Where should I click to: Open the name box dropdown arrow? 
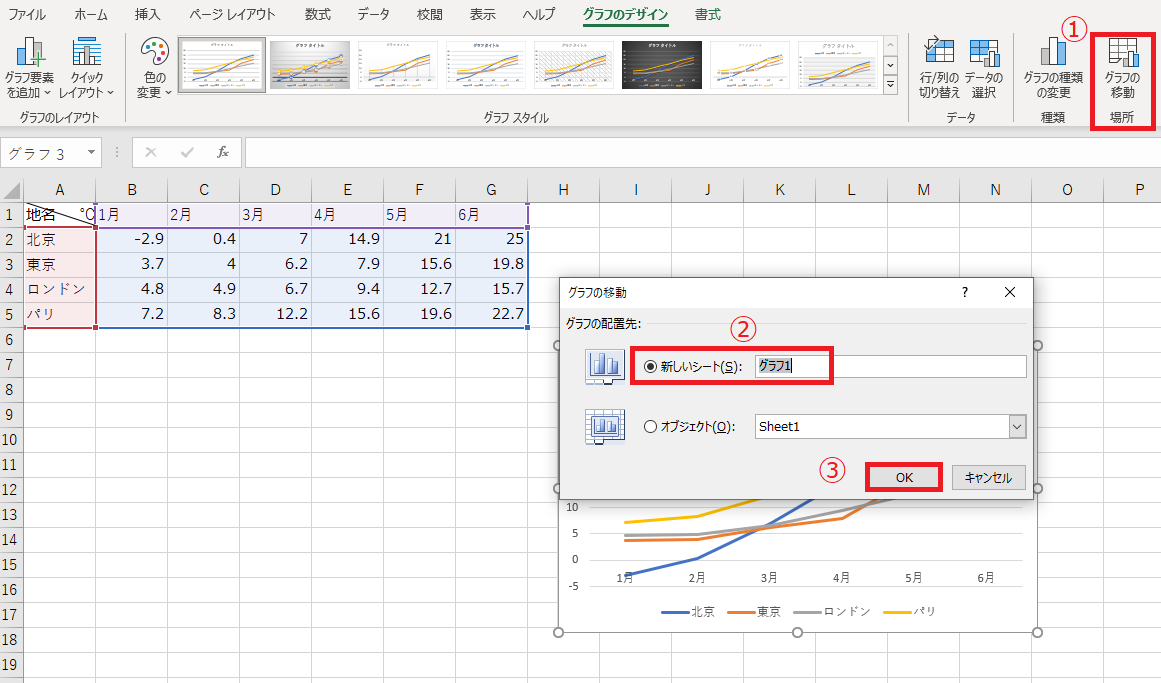point(91,153)
